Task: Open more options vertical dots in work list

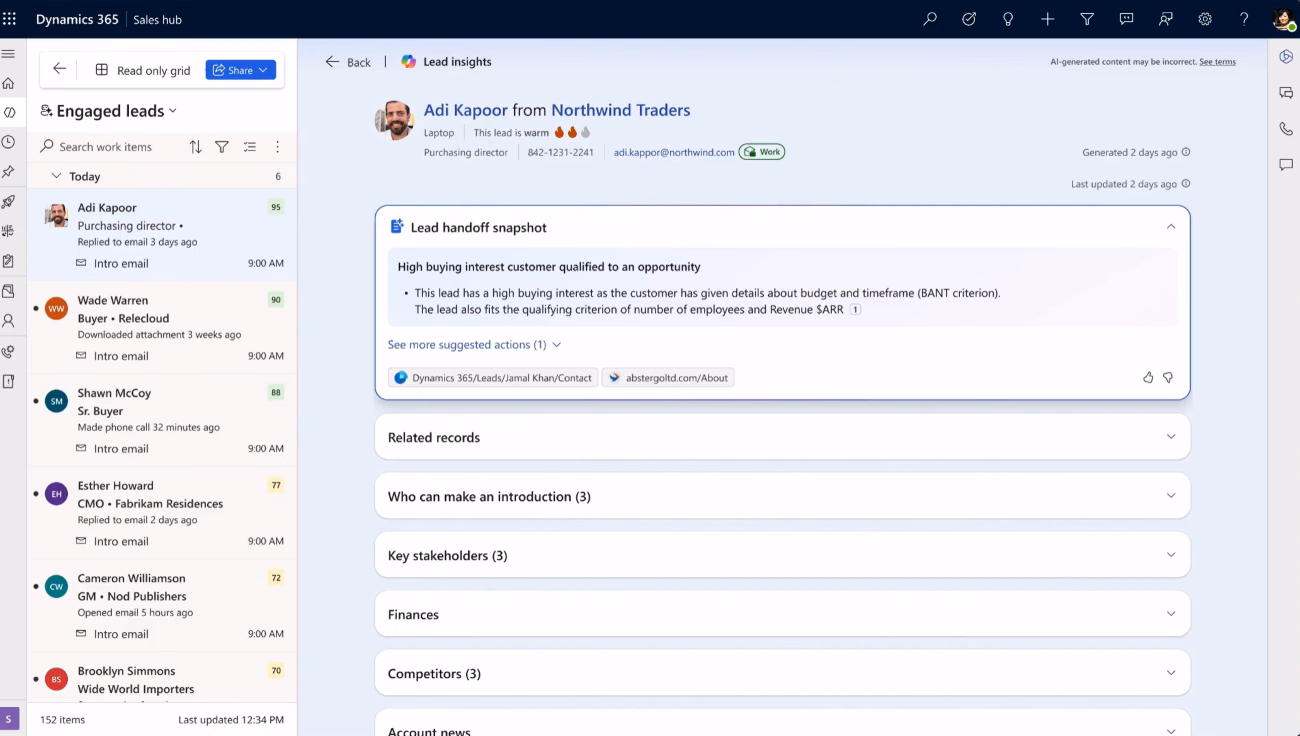Action: pos(277,147)
